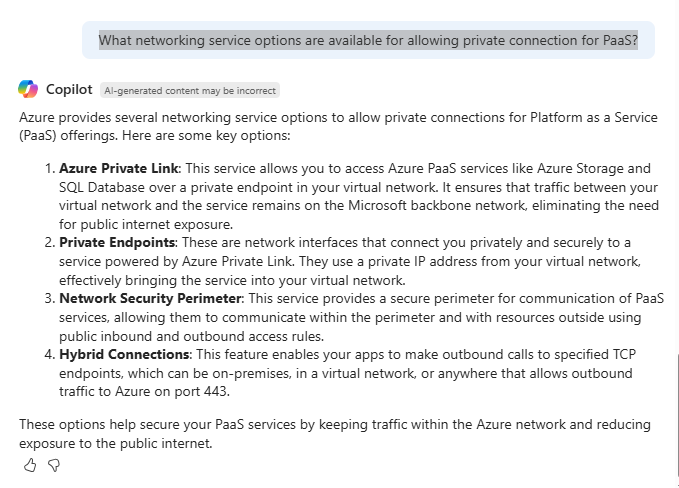The height and width of the screenshot is (488, 679).
Task: Select the highlighted user question bubble
Action: [368, 40]
